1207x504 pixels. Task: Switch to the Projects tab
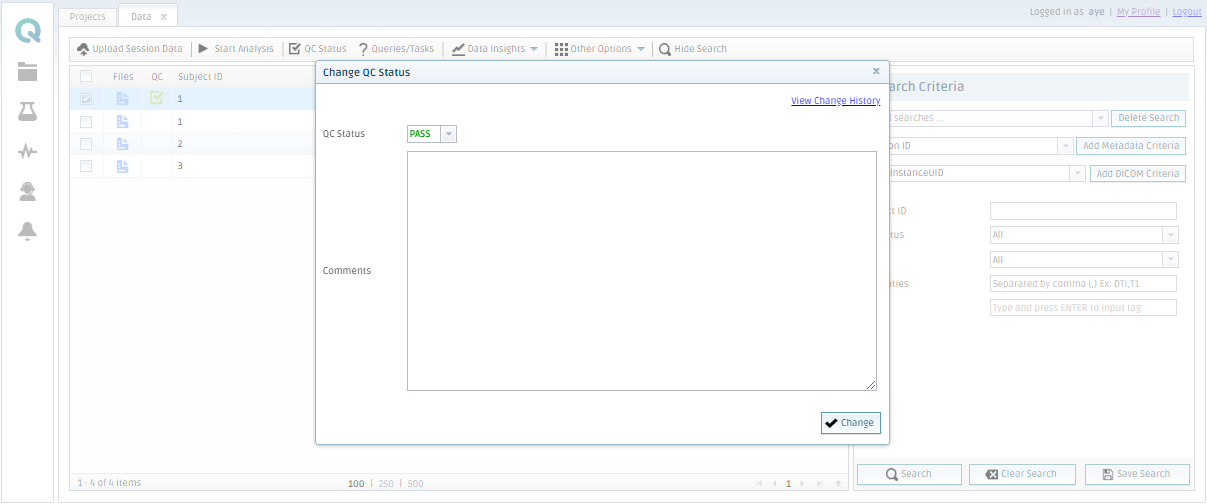tap(88, 16)
